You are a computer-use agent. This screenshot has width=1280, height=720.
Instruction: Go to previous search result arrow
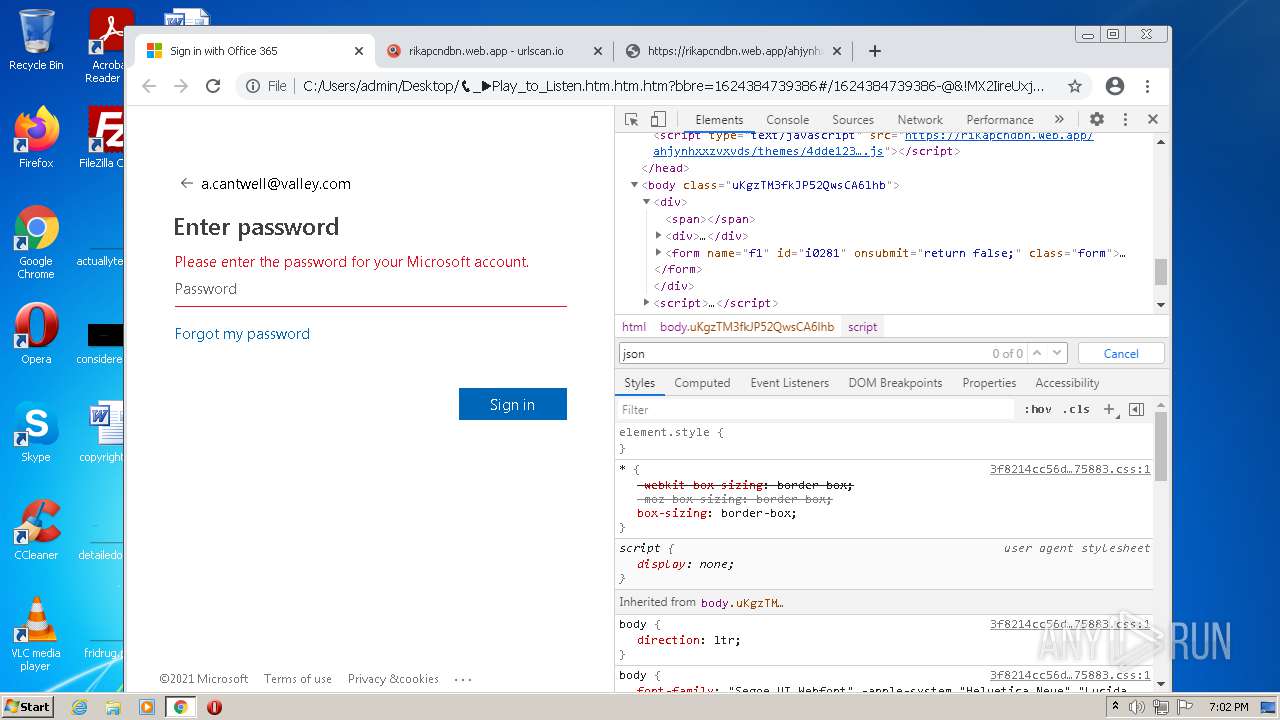click(1037, 353)
